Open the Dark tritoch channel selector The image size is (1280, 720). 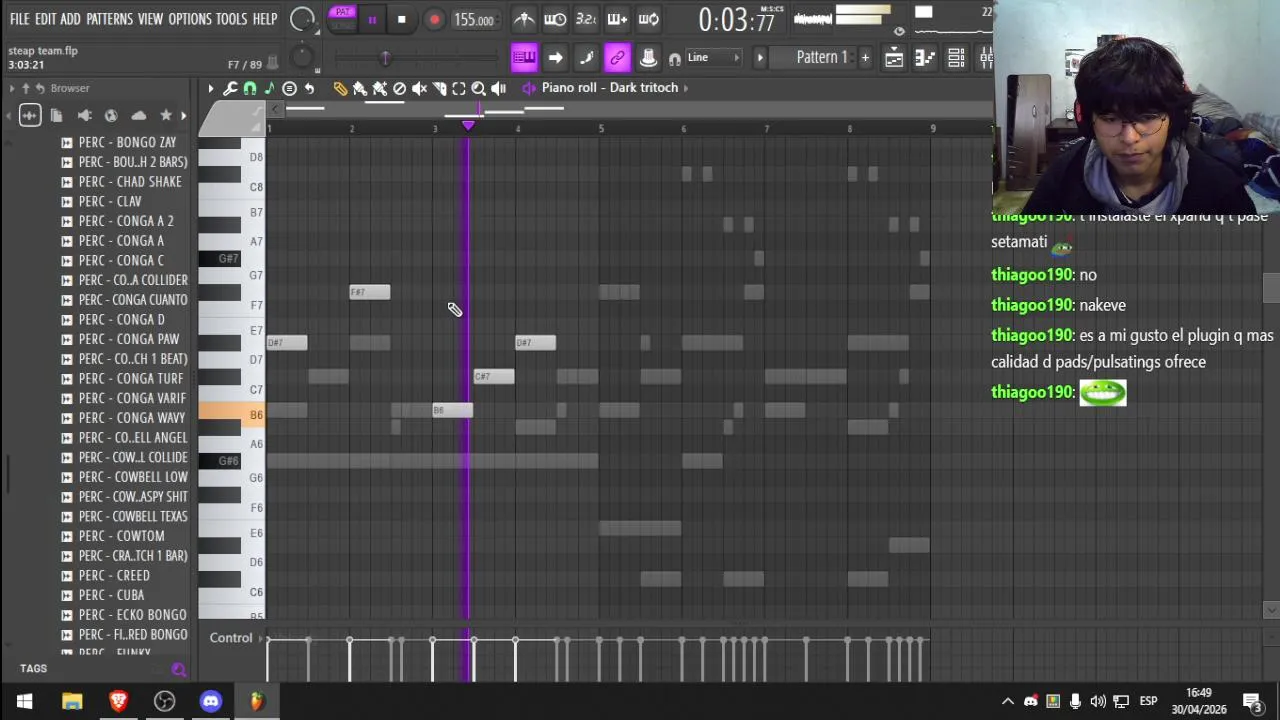609,88
